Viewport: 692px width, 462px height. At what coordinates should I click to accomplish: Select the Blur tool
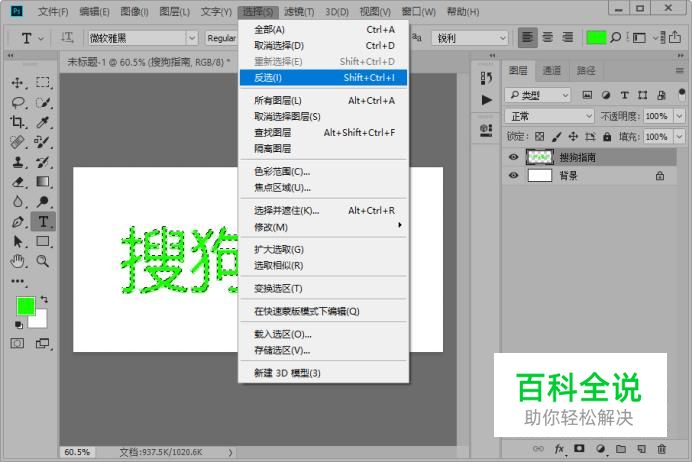pos(18,201)
